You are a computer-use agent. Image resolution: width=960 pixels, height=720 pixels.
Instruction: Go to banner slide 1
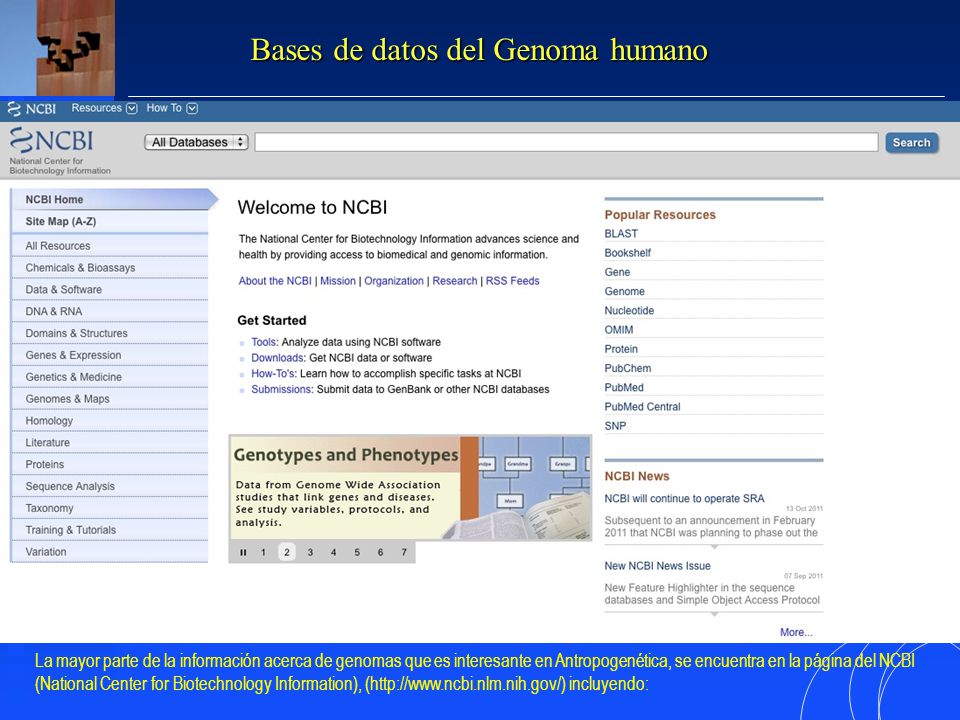point(263,552)
